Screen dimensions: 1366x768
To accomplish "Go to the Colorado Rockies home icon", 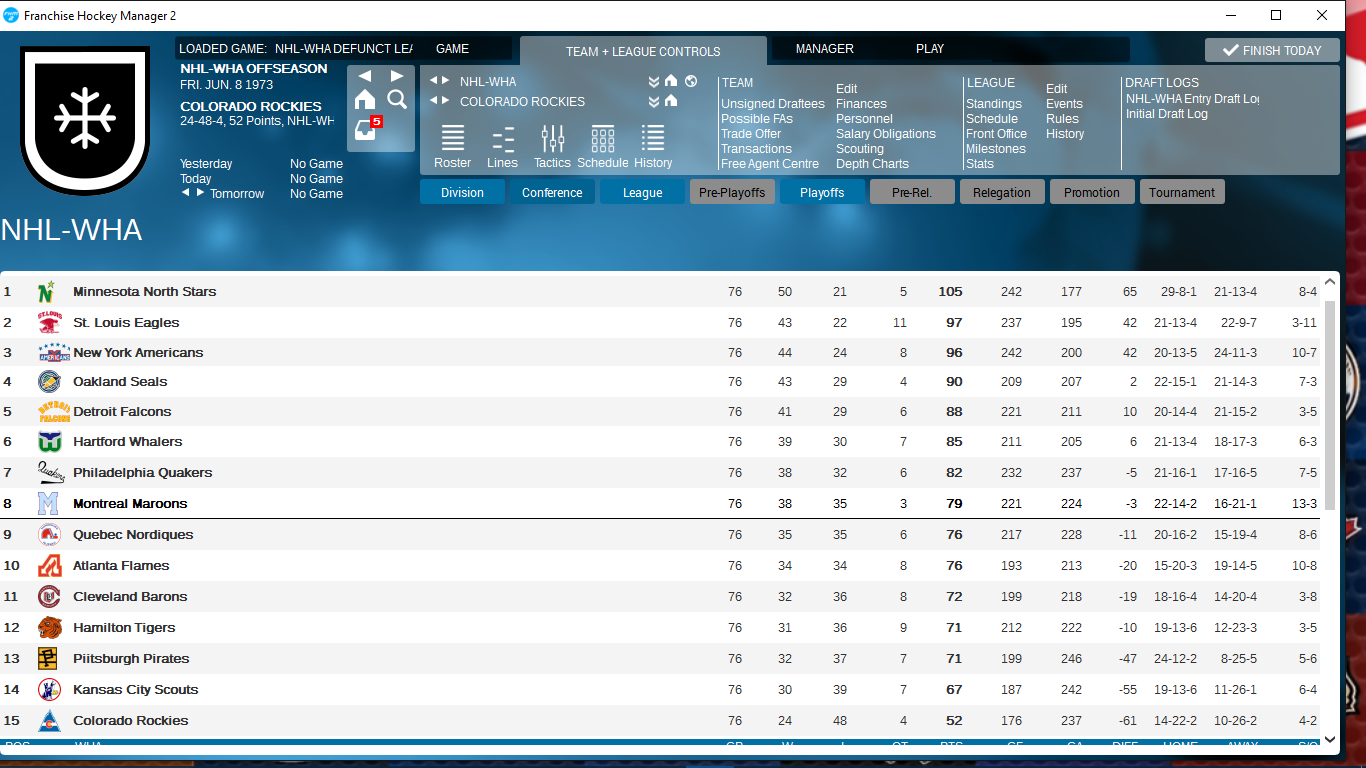I will pyautogui.click(x=671, y=101).
